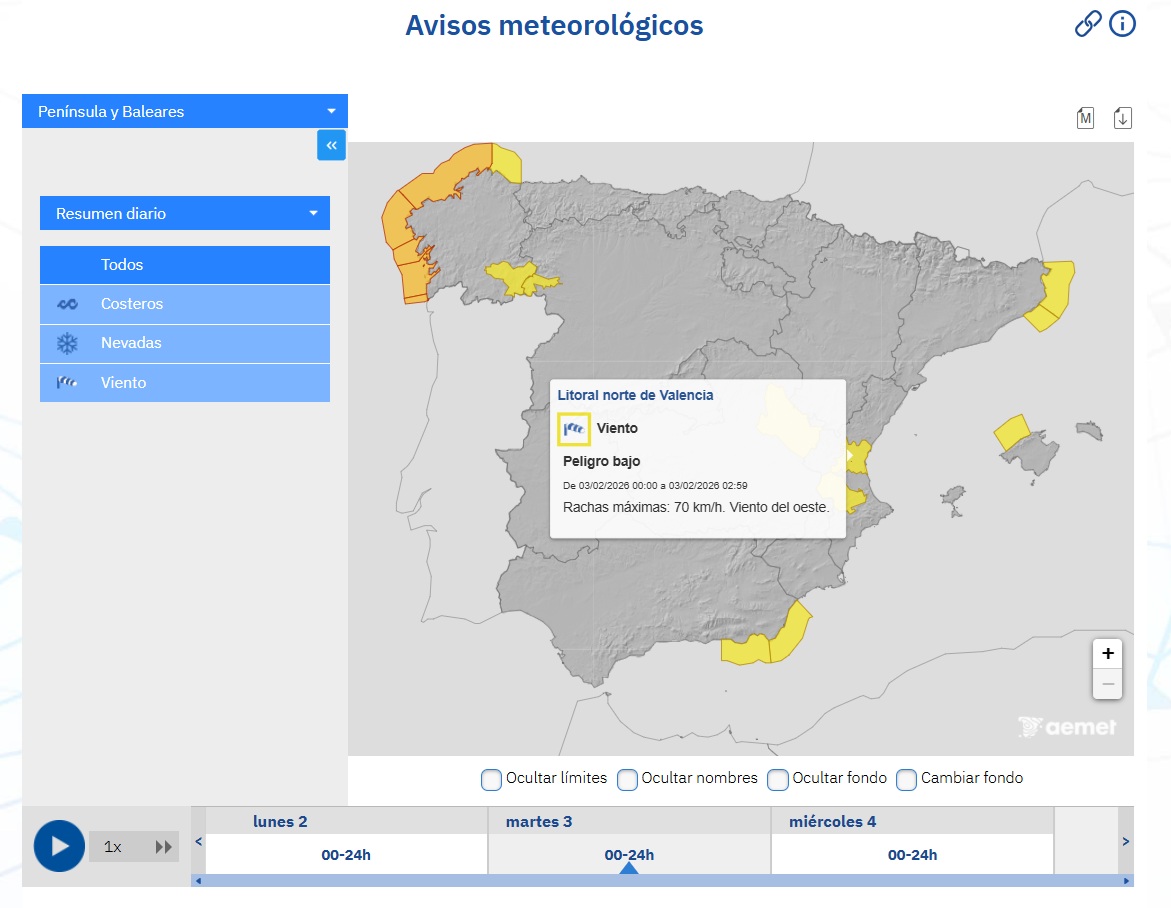This screenshot has width=1171, height=908.
Task: Enable the Ocultar límites checkbox
Action: pos(491,779)
